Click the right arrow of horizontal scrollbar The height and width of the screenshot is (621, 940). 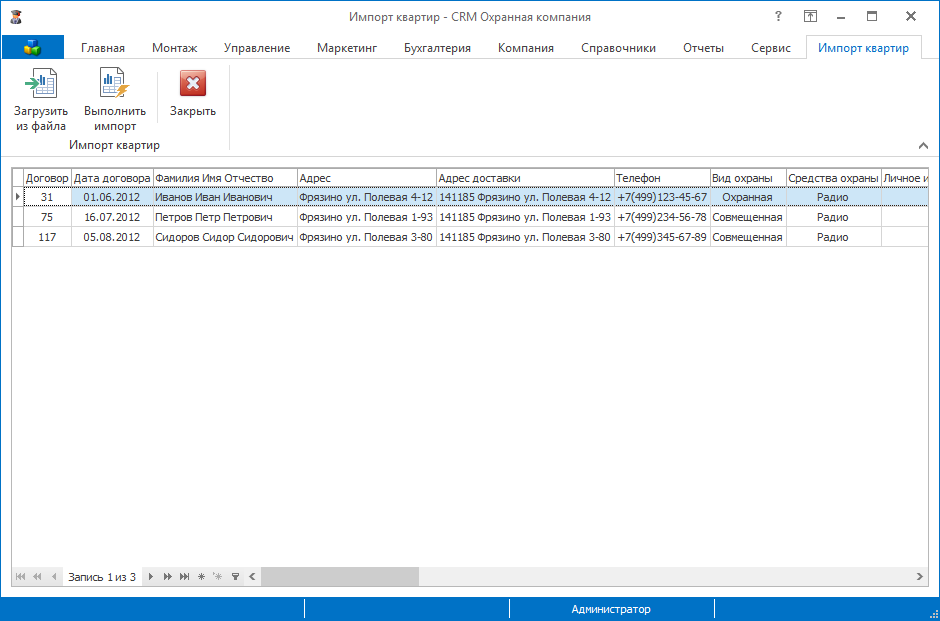pyautogui.click(x=920, y=577)
